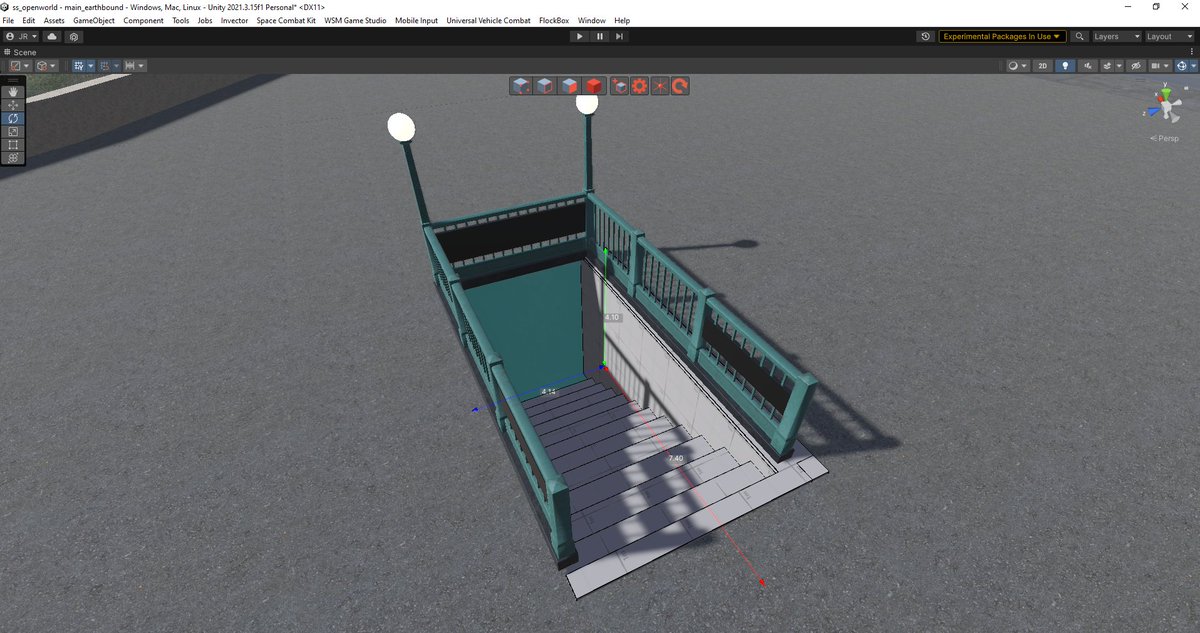The width and height of the screenshot is (1200, 633).
Task: Mute scene view audio
Action: 1089,65
